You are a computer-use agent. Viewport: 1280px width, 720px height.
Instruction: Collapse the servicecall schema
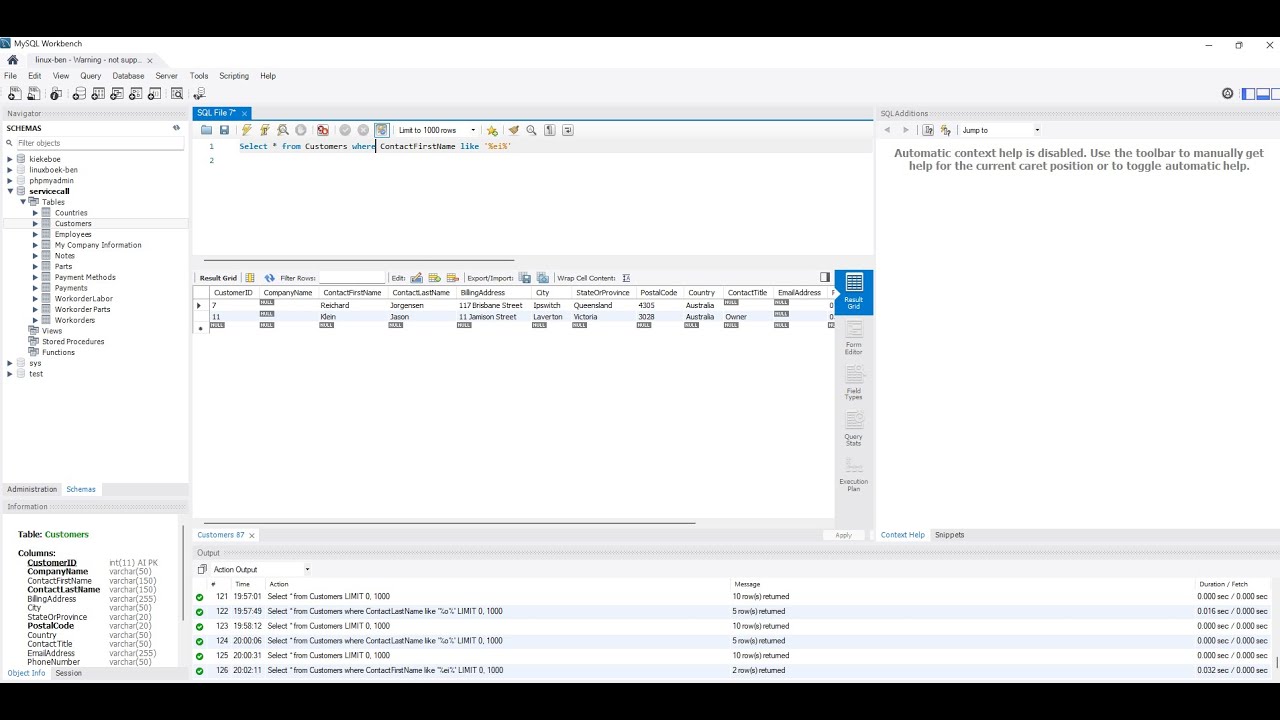point(10,191)
